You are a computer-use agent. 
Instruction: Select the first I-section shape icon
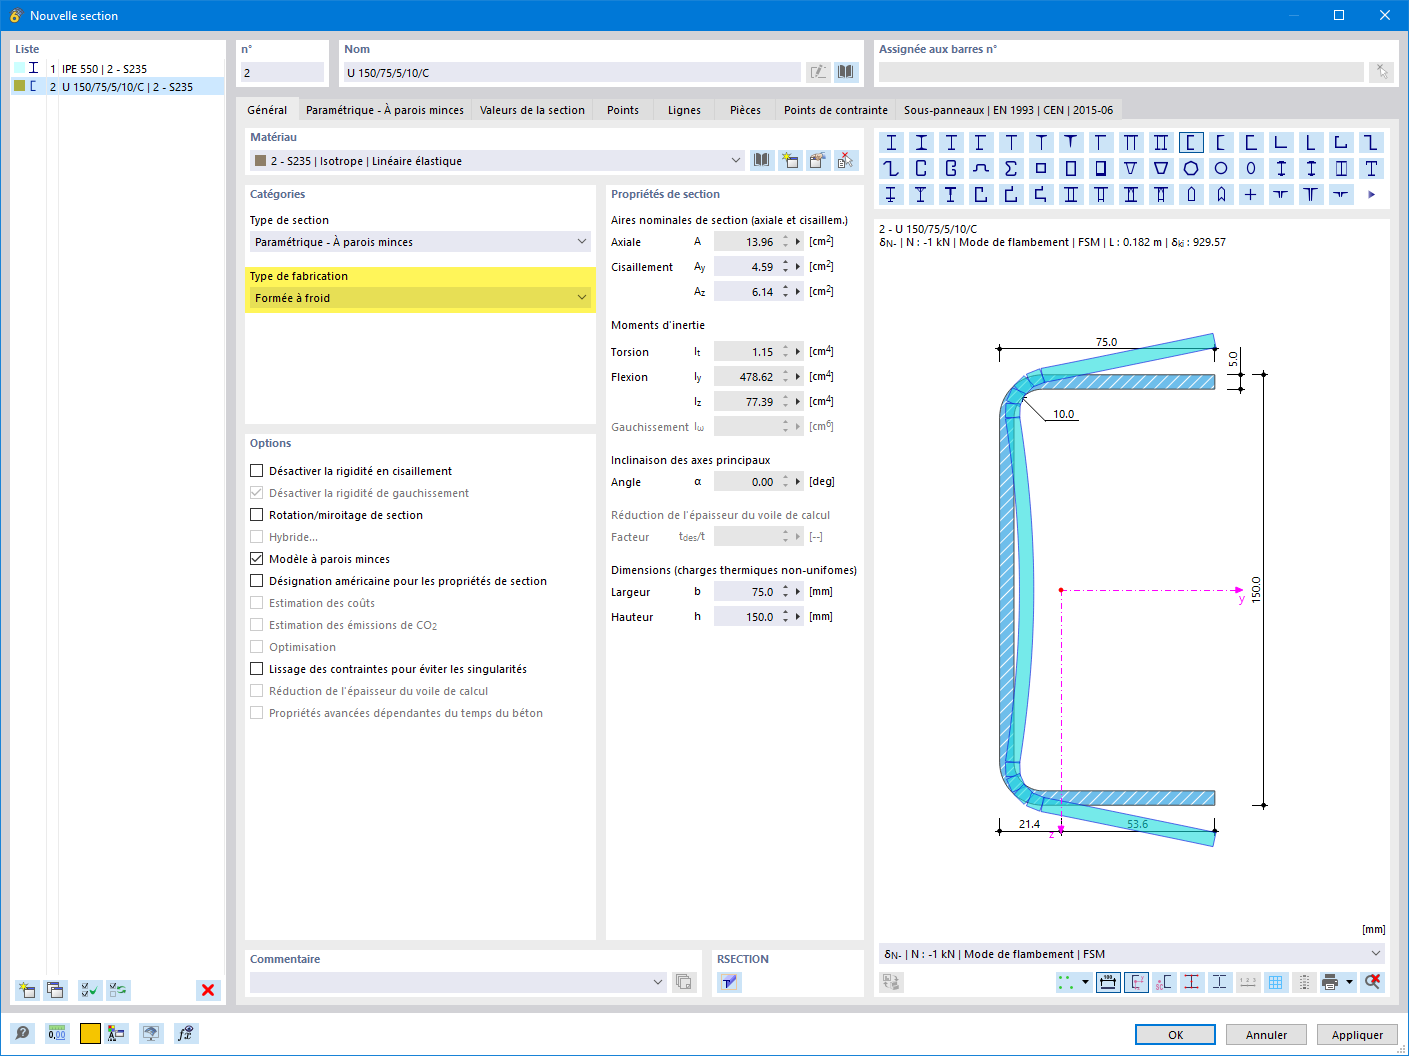[891, 142]
